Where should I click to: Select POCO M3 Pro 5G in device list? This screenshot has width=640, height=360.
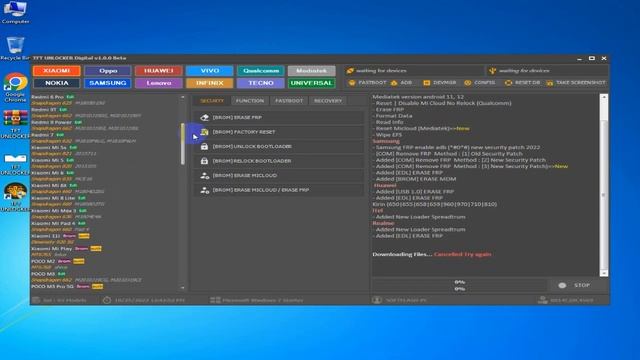[52, 287]
